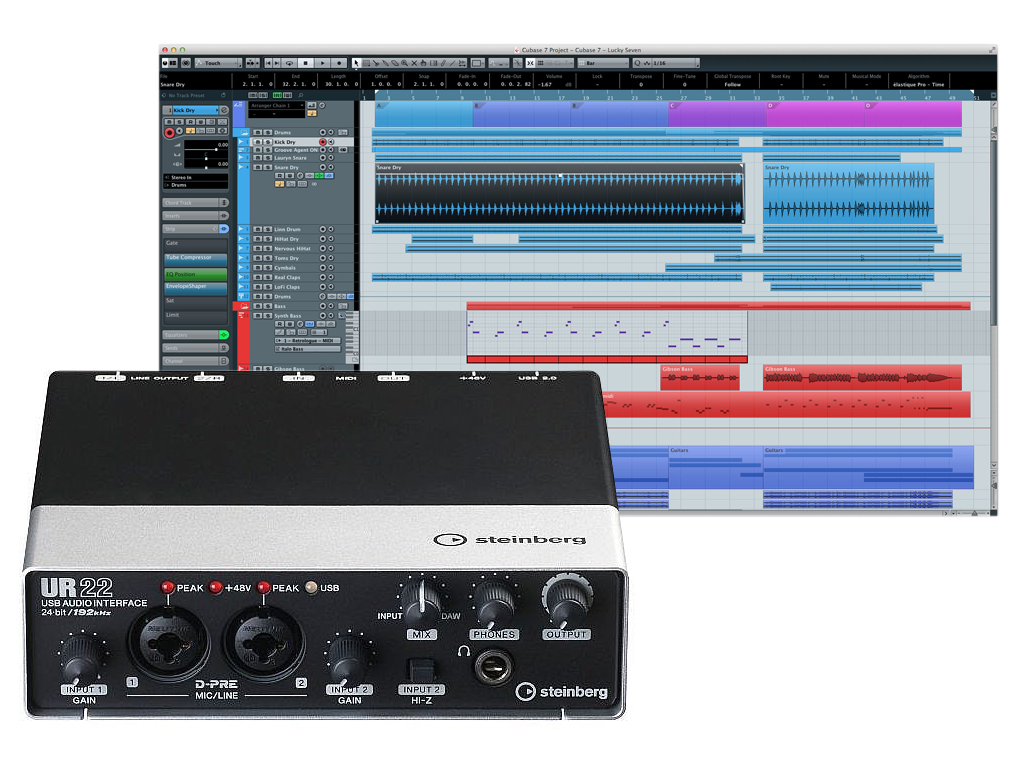Select the Object Selection arrow tool

click(x=357, y=63)
